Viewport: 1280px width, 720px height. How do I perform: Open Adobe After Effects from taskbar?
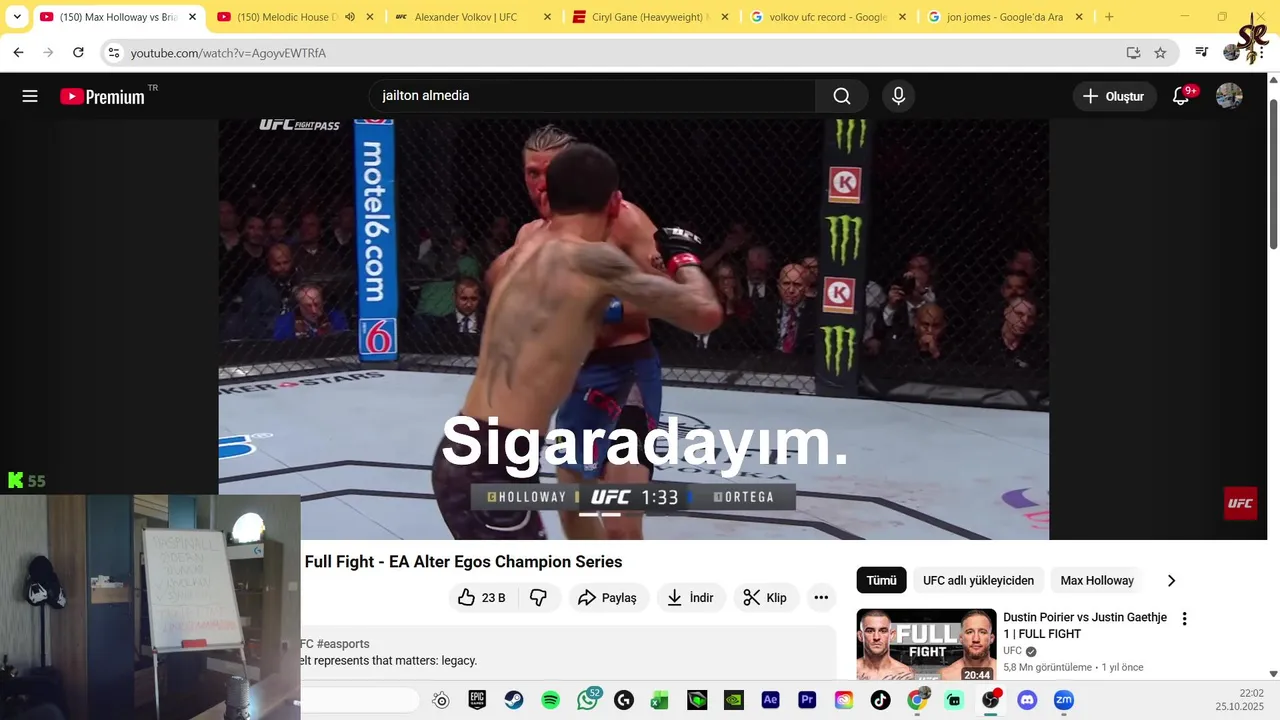[x=770, y=700]
